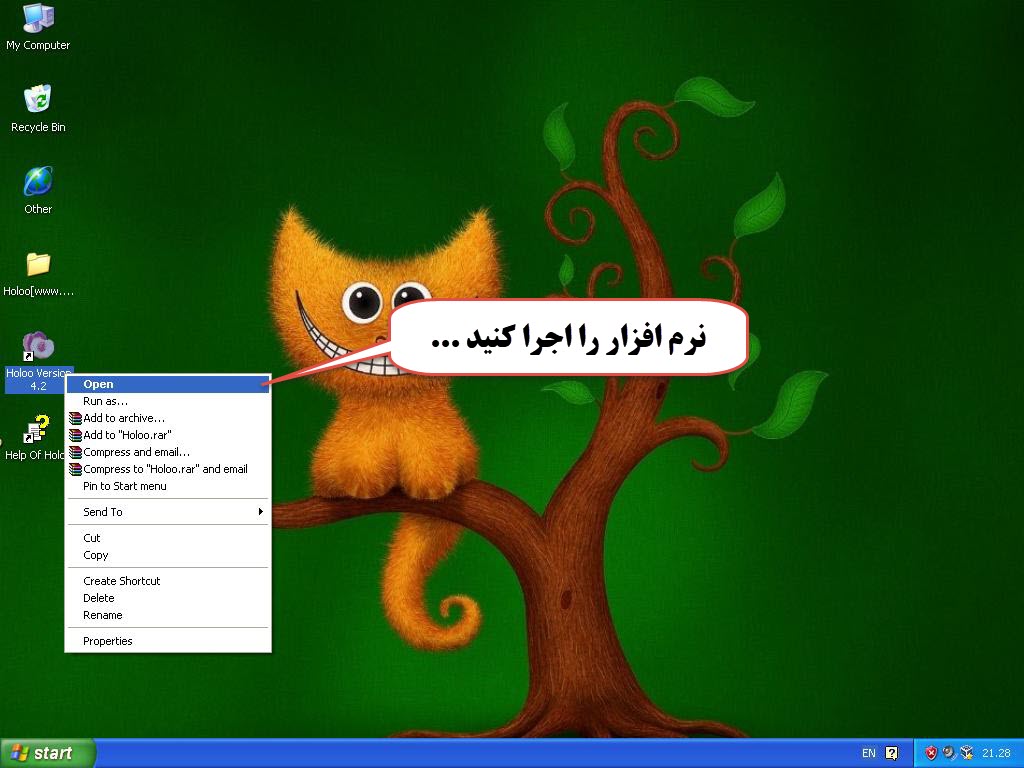Choose Add to "Holoo.rar" option

[x=127, y=435]
